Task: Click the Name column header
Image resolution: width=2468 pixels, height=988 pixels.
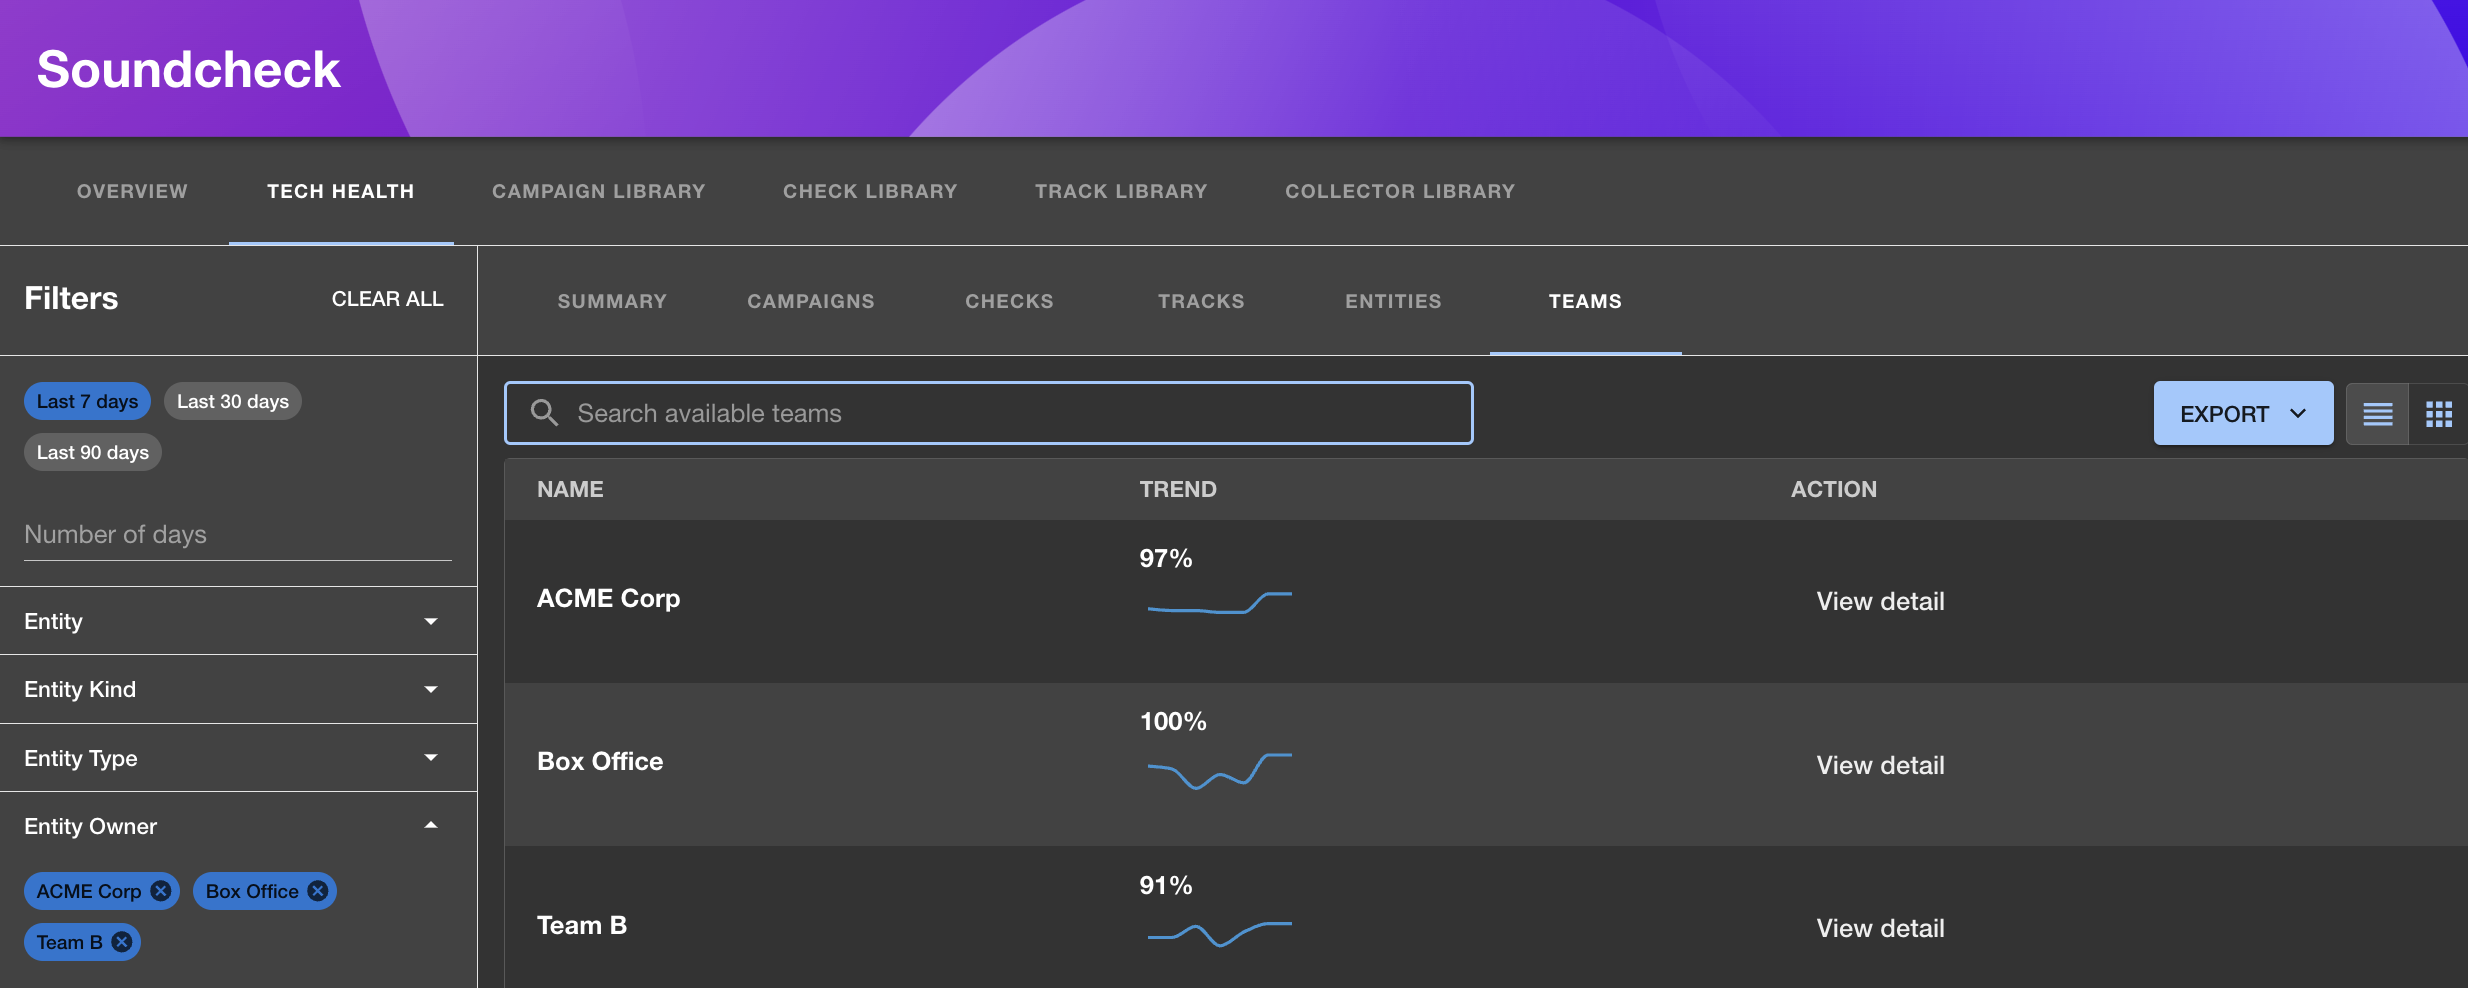Action: [x=570, y=489]
